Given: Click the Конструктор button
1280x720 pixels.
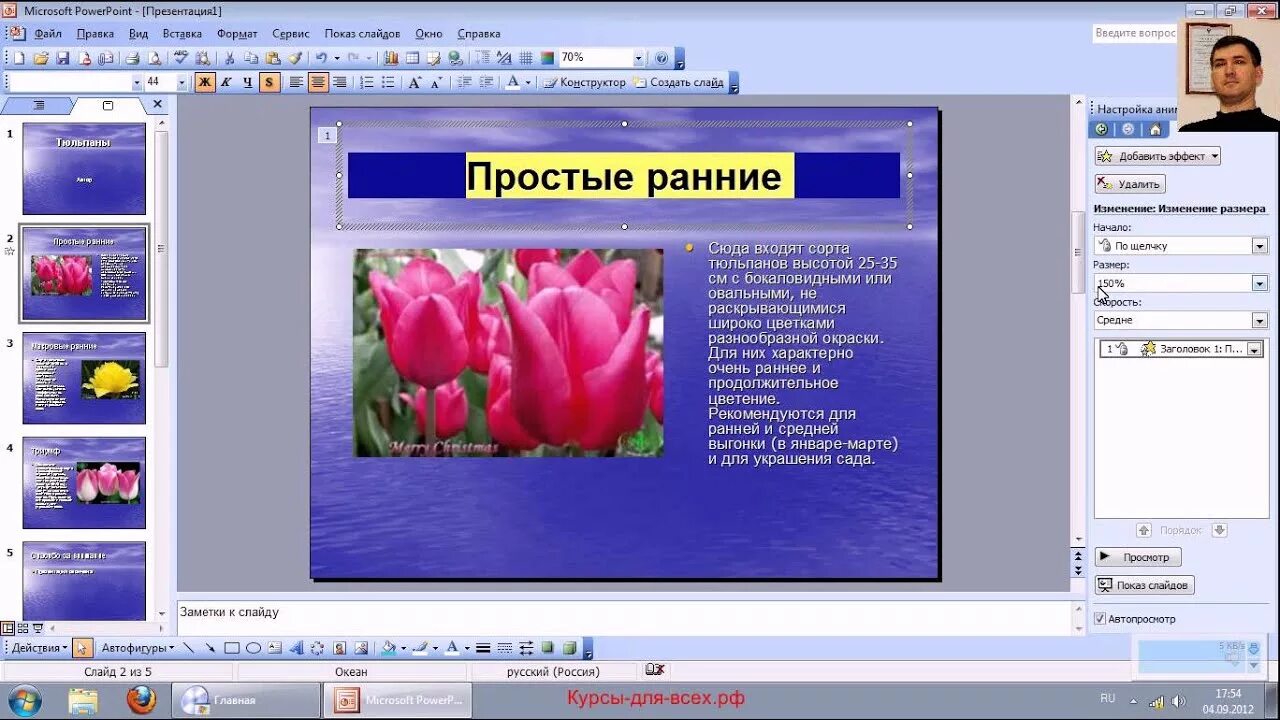Looking at the screenshot, I should (x=585, y=83).
